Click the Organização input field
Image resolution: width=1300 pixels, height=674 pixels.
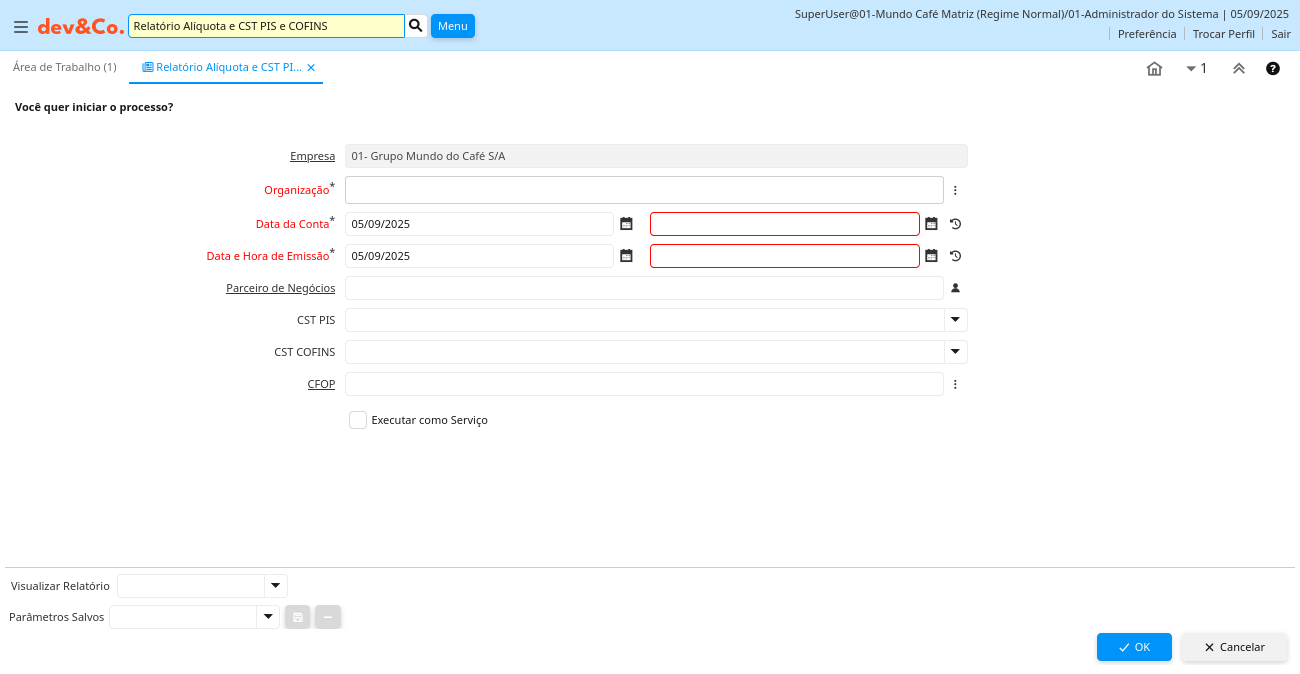click(644, 190)
